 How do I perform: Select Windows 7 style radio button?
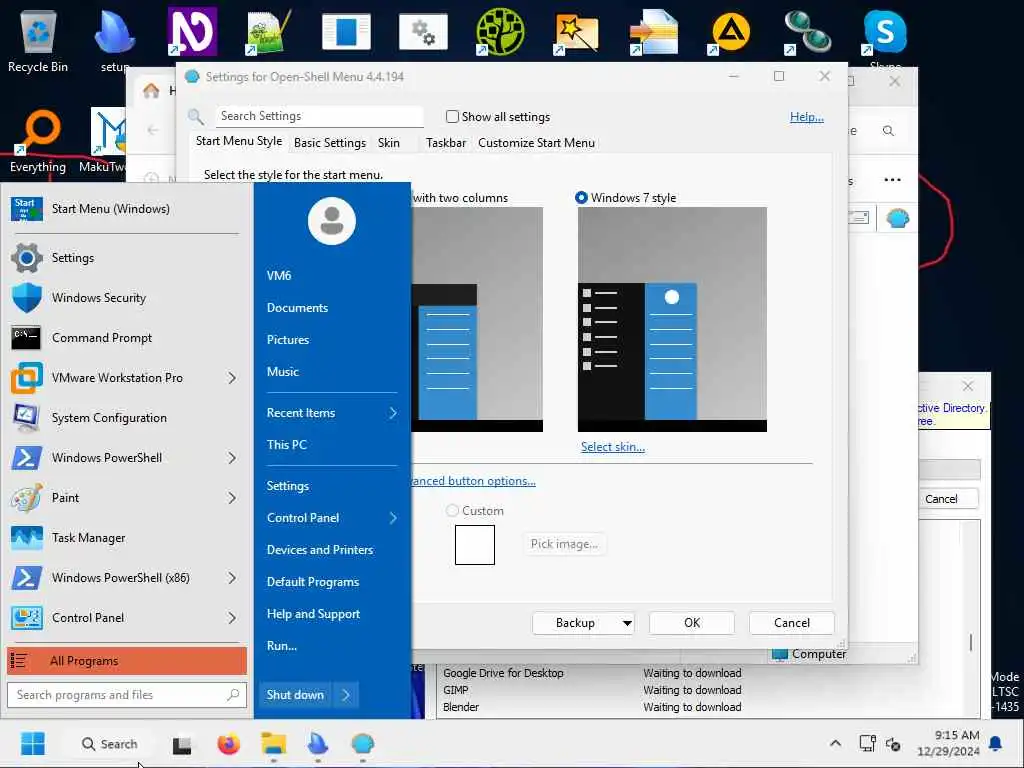[x=581, y=197]
